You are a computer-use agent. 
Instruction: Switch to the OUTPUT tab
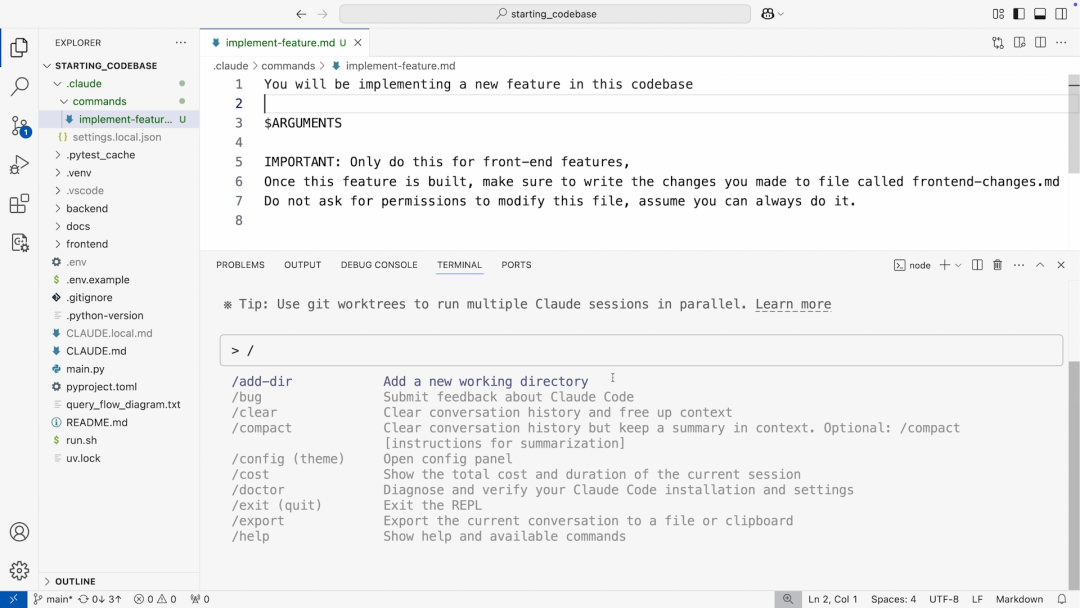(302, 264)
